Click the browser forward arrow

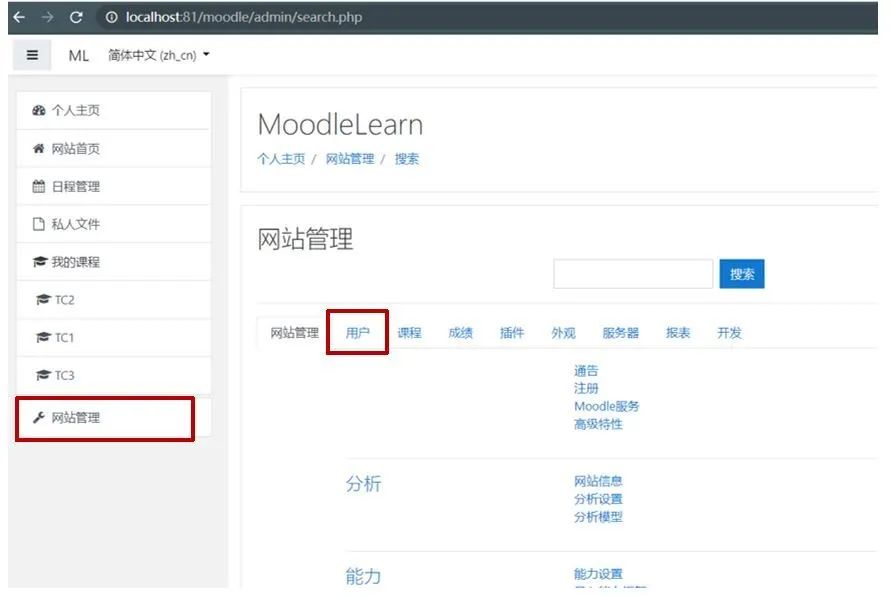tap(47, 17)
